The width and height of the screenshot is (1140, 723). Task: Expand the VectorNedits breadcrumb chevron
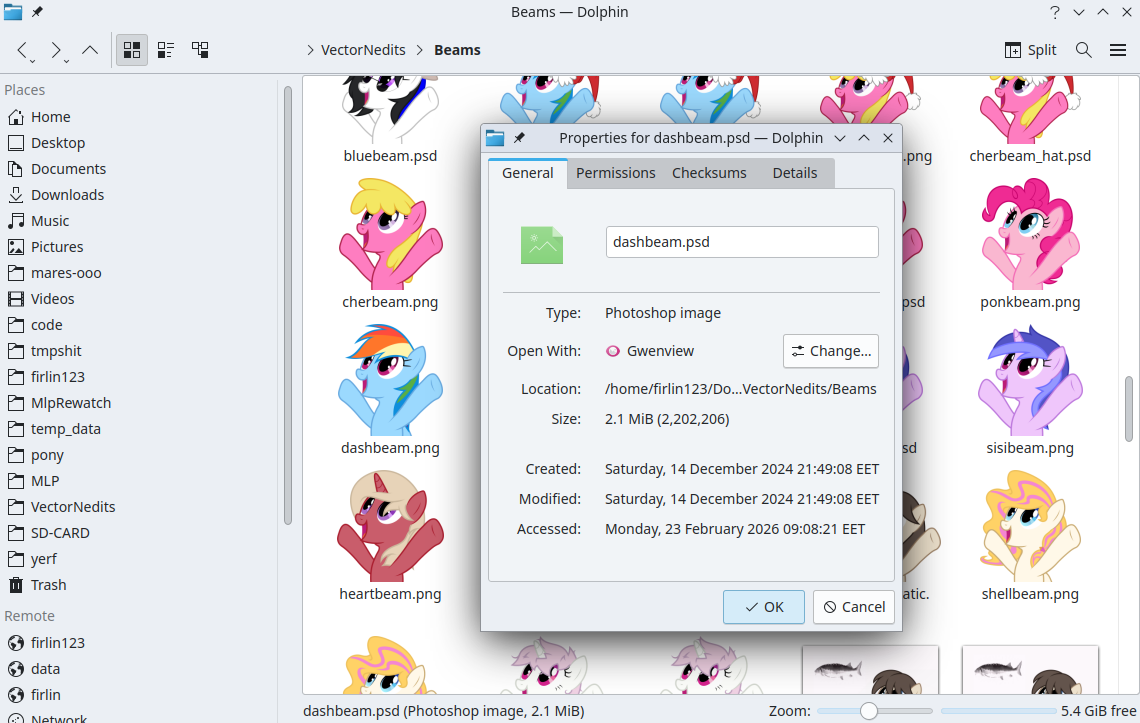pyautogui.click(x=310, y=50)
